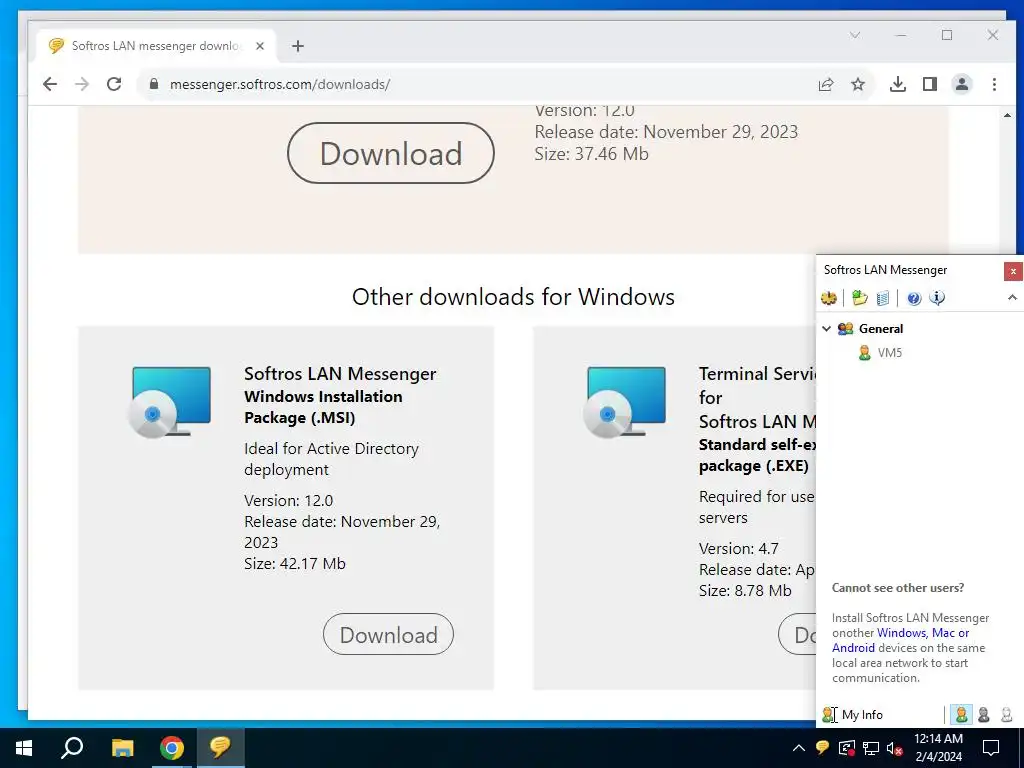Image resolution: width=1024 pixels, height=768 pixels.
Task: Open the Android download link
Action: (x=853, y=648)
